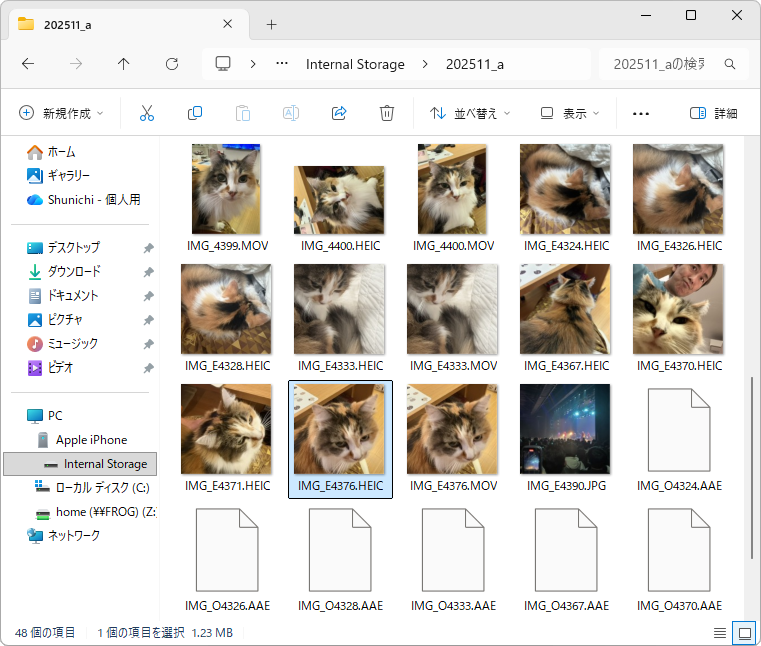Select IMG_4399.MOV thumbnail
The image size is (761, 646).
point(226,189)
